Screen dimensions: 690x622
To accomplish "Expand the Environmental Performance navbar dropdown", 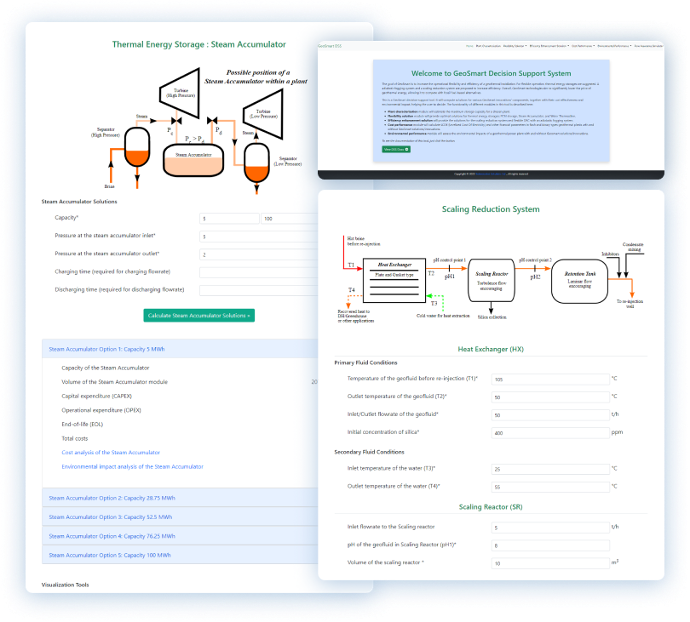I will (614, 46).
